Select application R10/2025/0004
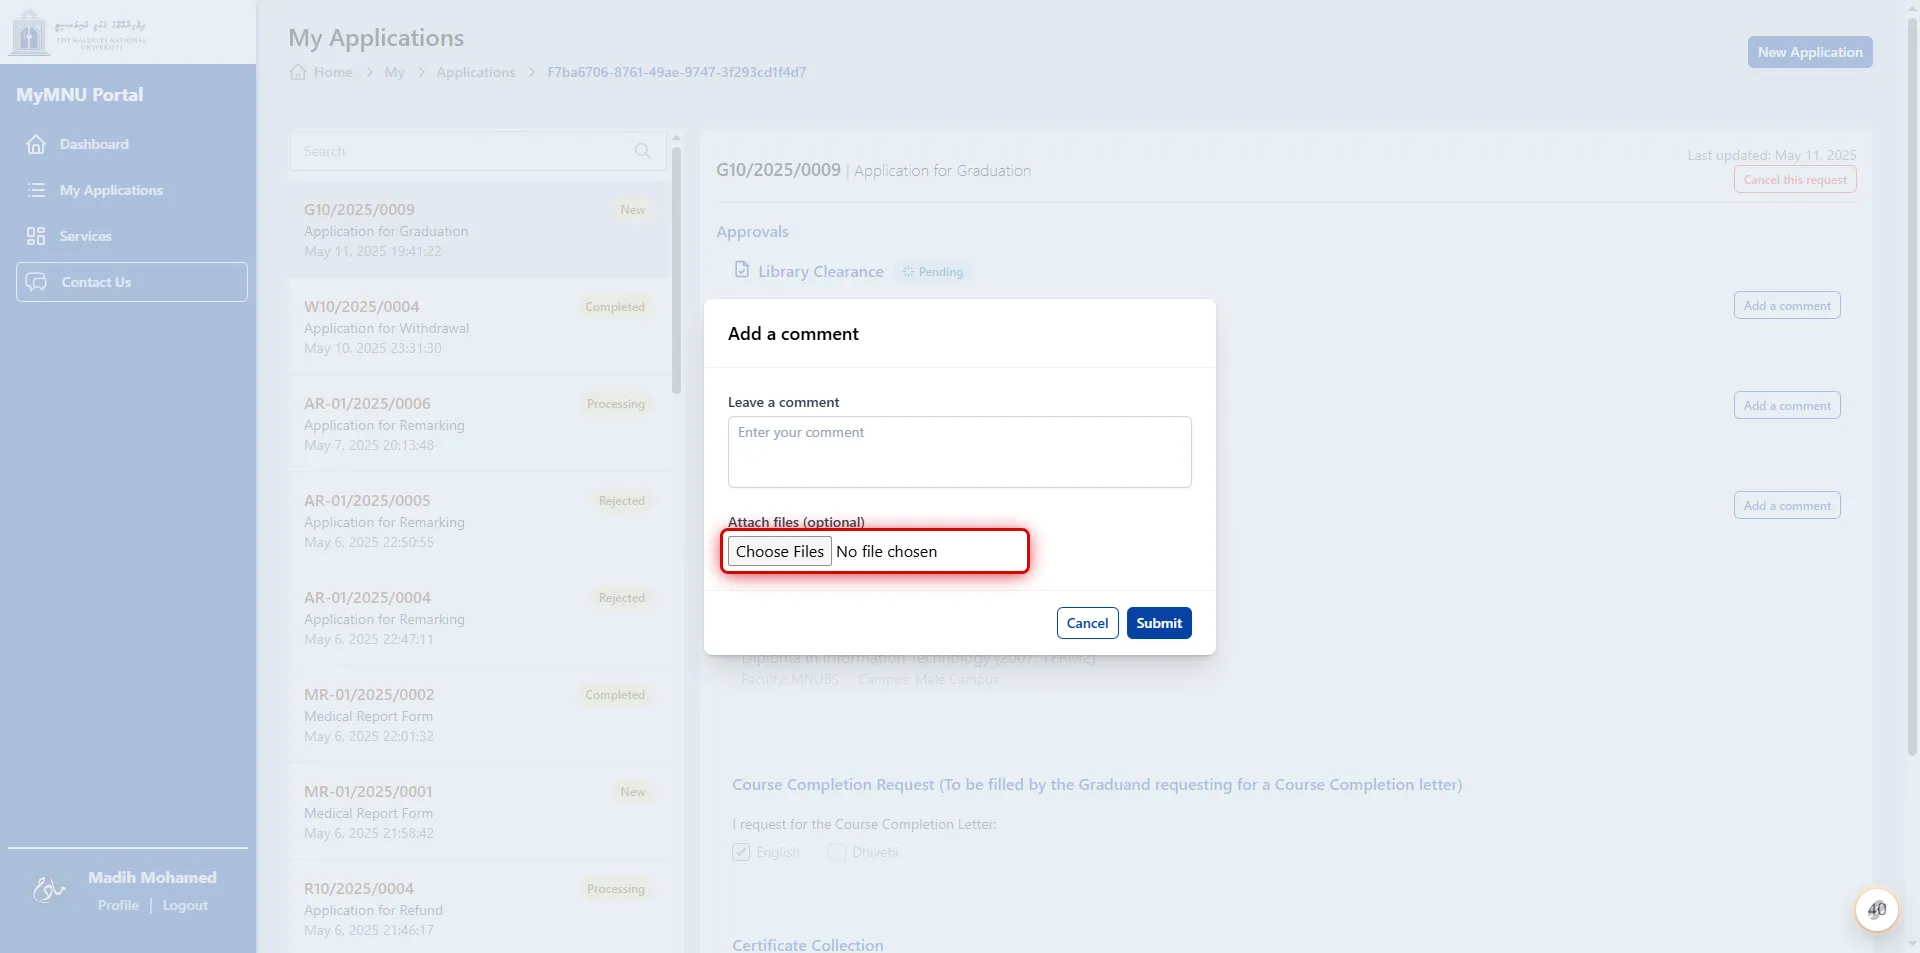The image size is (1920, 953). point(478,909)
